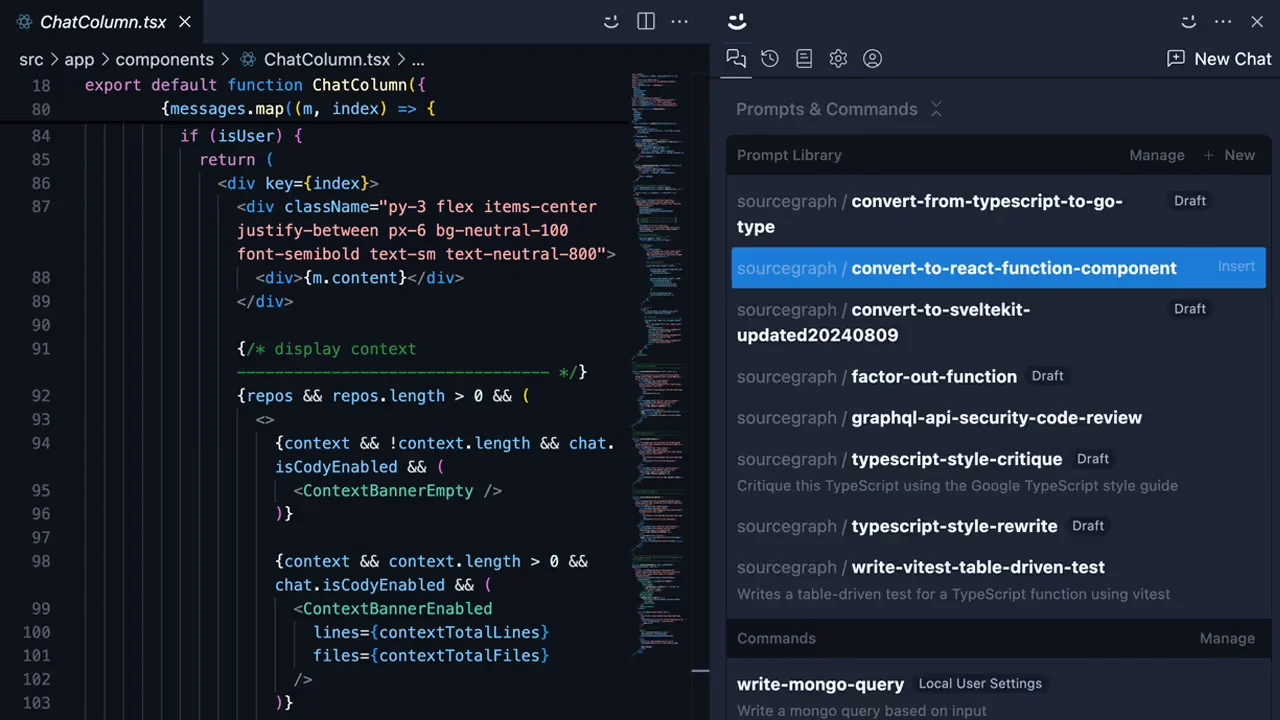1280x720 pixels.
Task: Open the components breadcrumb dropdown
Action: 164,59
